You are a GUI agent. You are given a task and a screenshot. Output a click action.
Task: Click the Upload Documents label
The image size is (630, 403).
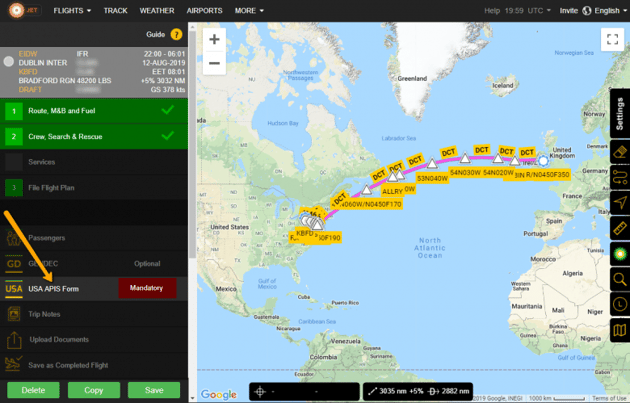point(59,340)
